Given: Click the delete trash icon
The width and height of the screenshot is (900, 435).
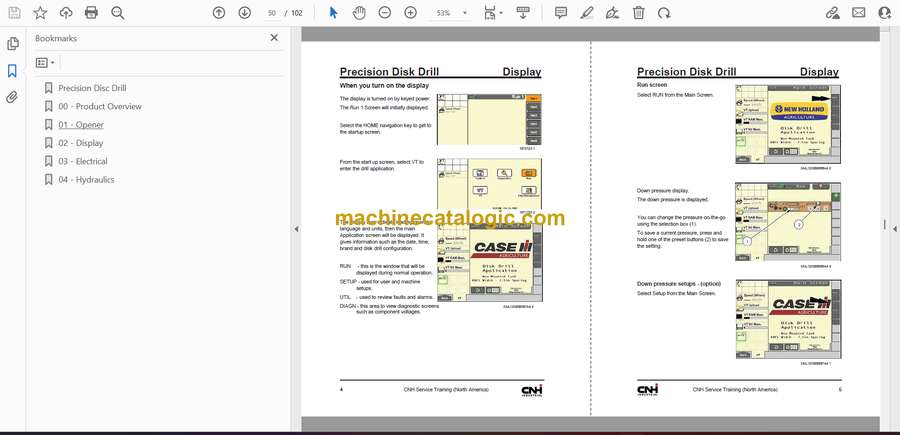Looking at the screenshot, I should coord(638,13).
